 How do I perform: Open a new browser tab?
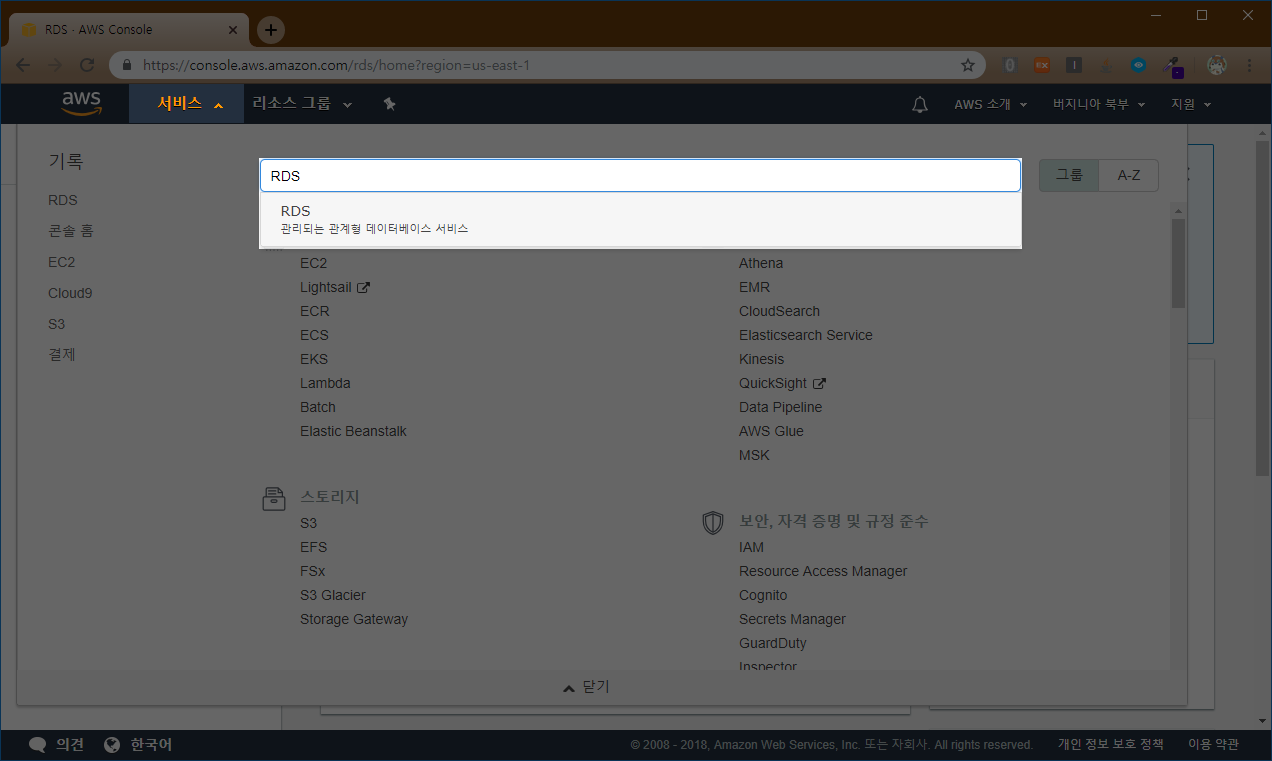[271, 30]
